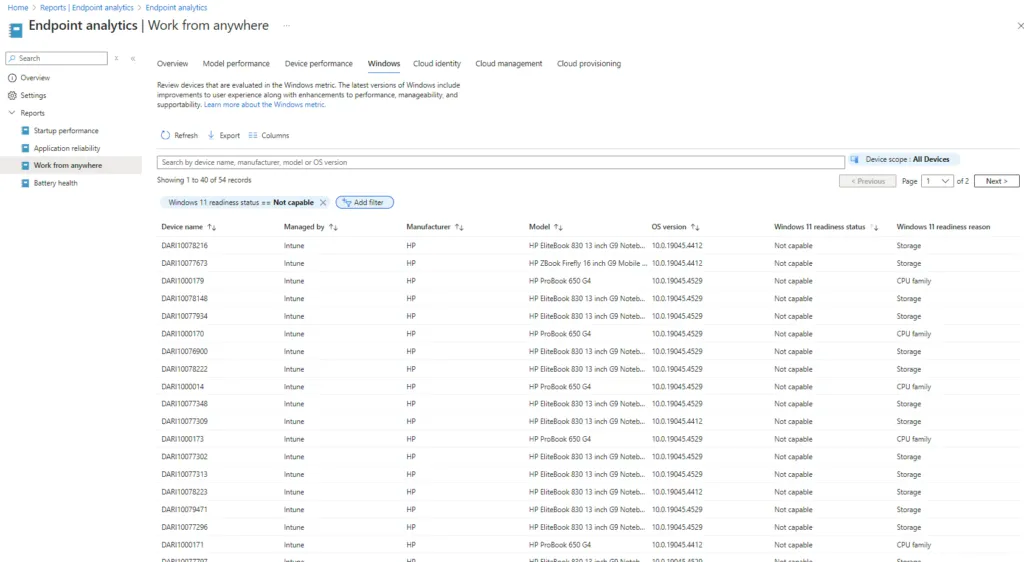Close the Endpoint analytics blade
This screenshot has width=1024, height=562.
pos(1019,25)
